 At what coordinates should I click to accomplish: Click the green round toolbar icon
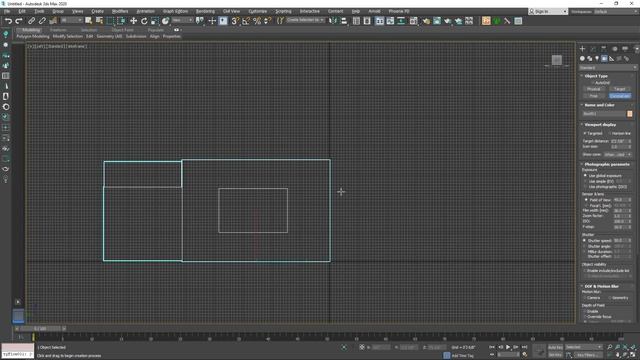(x=496, y=21)
